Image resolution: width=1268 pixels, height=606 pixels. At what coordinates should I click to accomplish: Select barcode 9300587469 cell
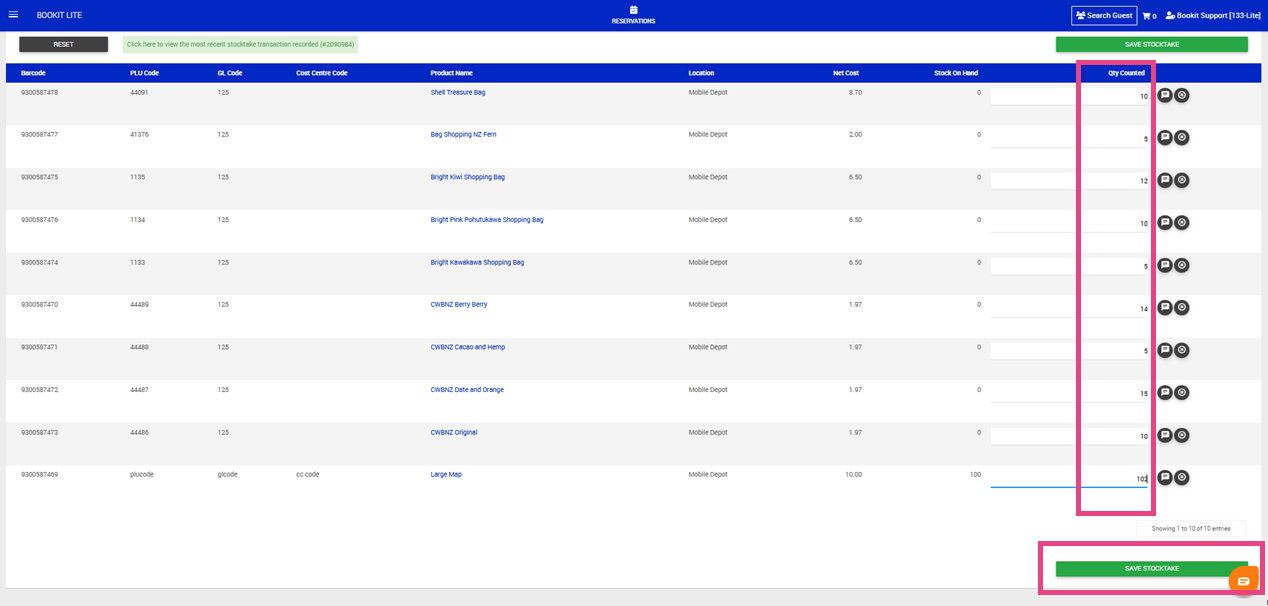[x=39, y=475]
